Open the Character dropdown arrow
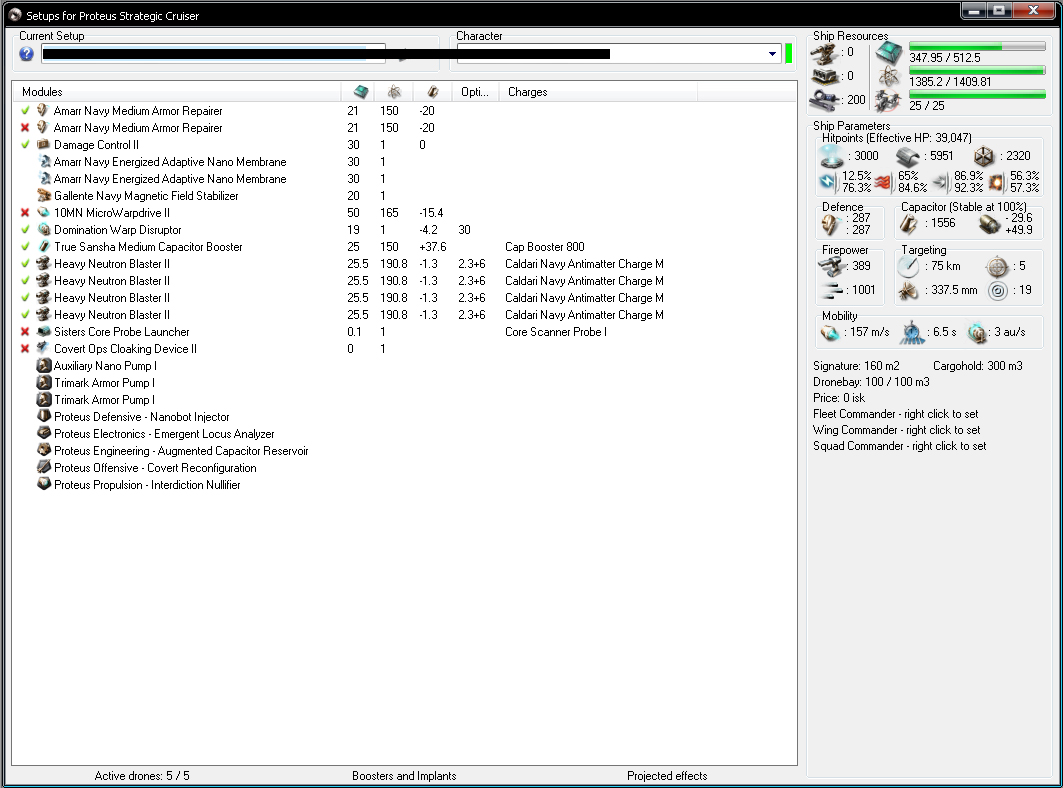Image resolution: width=1063 pixels, height=788 pixels. point(772,54)
